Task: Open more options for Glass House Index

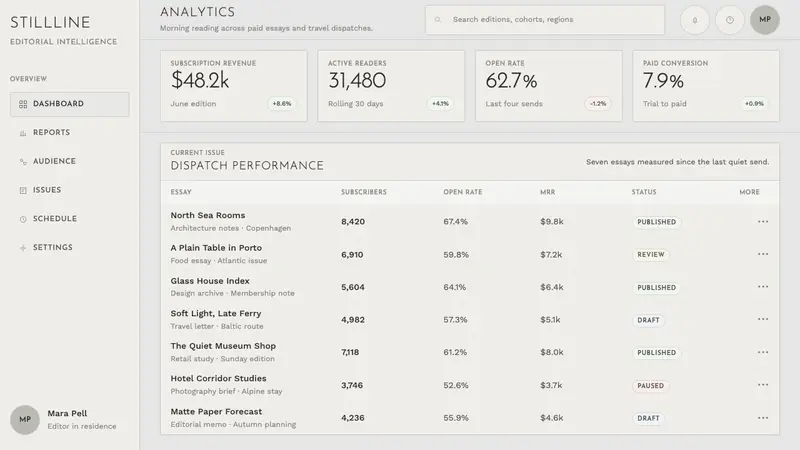Action: 763,287
